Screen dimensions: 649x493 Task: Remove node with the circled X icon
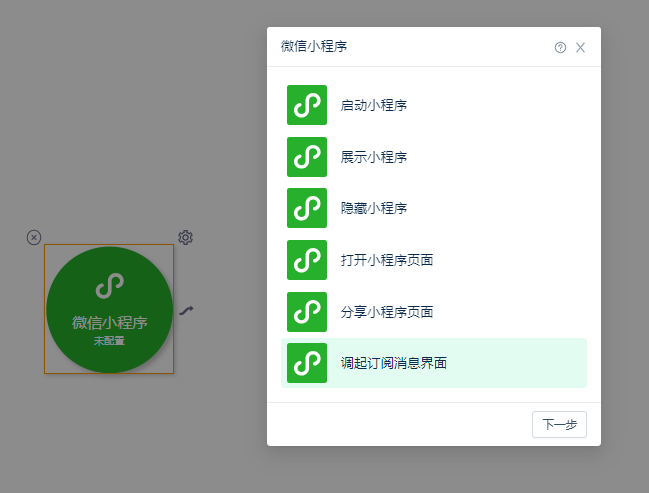pos(34,238)
